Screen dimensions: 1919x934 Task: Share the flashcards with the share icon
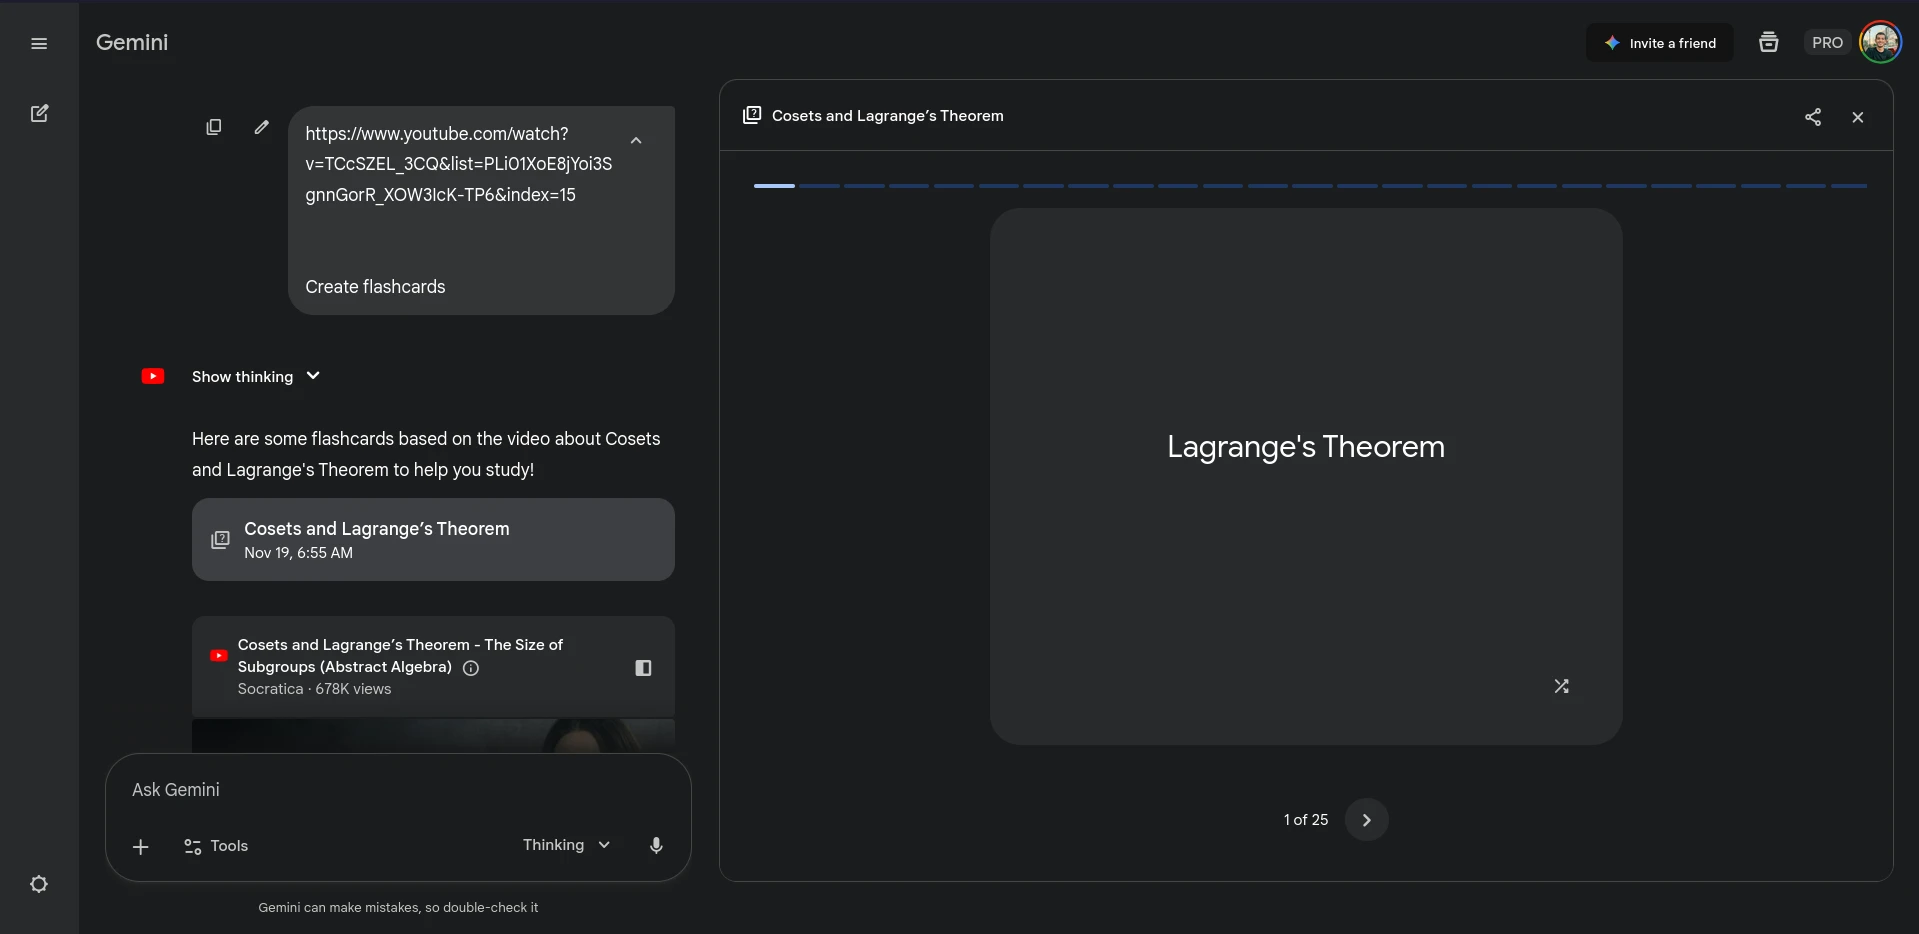[1812, 117]
